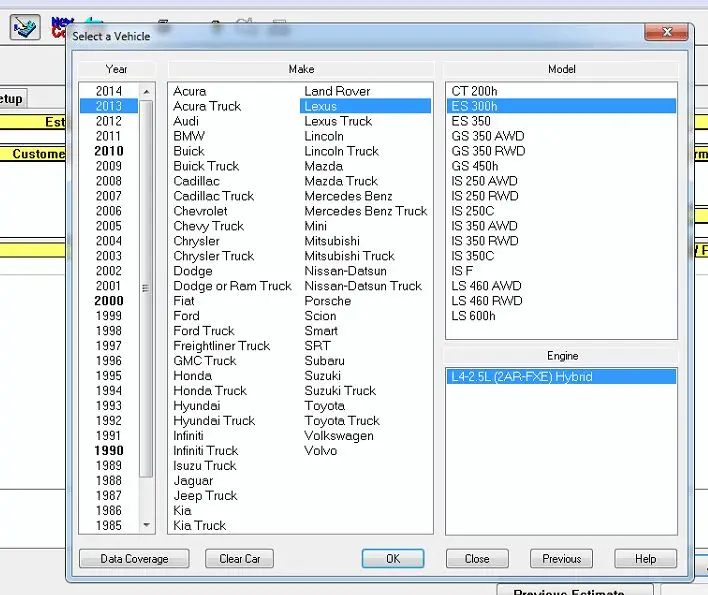Choose year 2010 from the list
The width and height of the screenshot is (708, 595).
108,151
